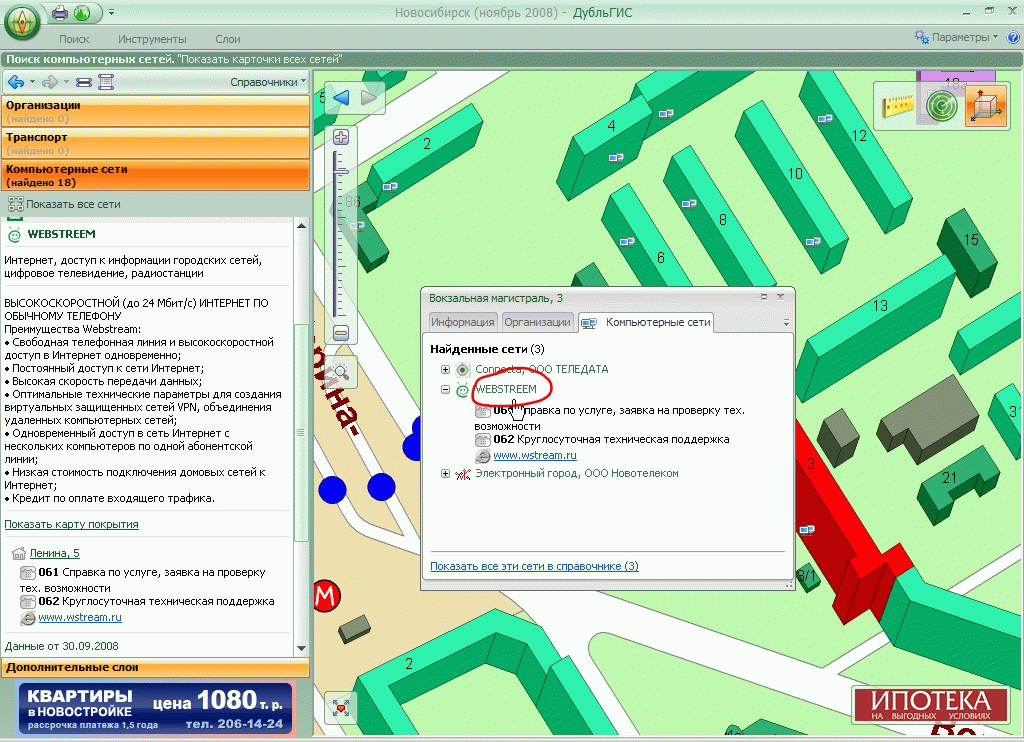This screenshot has height=742, width=1024.
Task: Click network icon on building 12
Action: (x=825, y=119)
